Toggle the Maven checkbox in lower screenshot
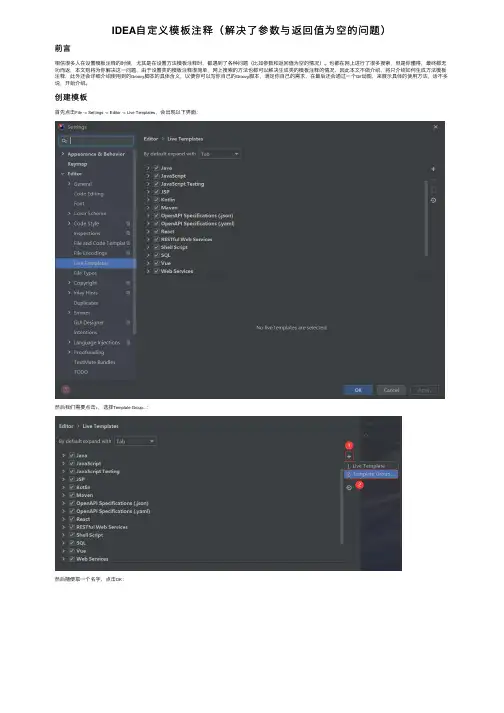This screenshot has height=713, width=504. pyautogui.click(x=72, y=495)
